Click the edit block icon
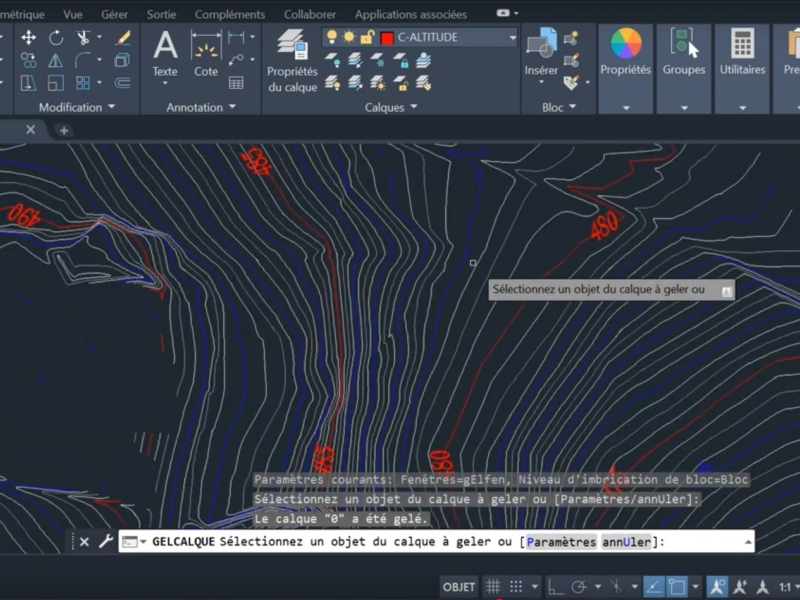800x600 pixels. click(571, 60)
